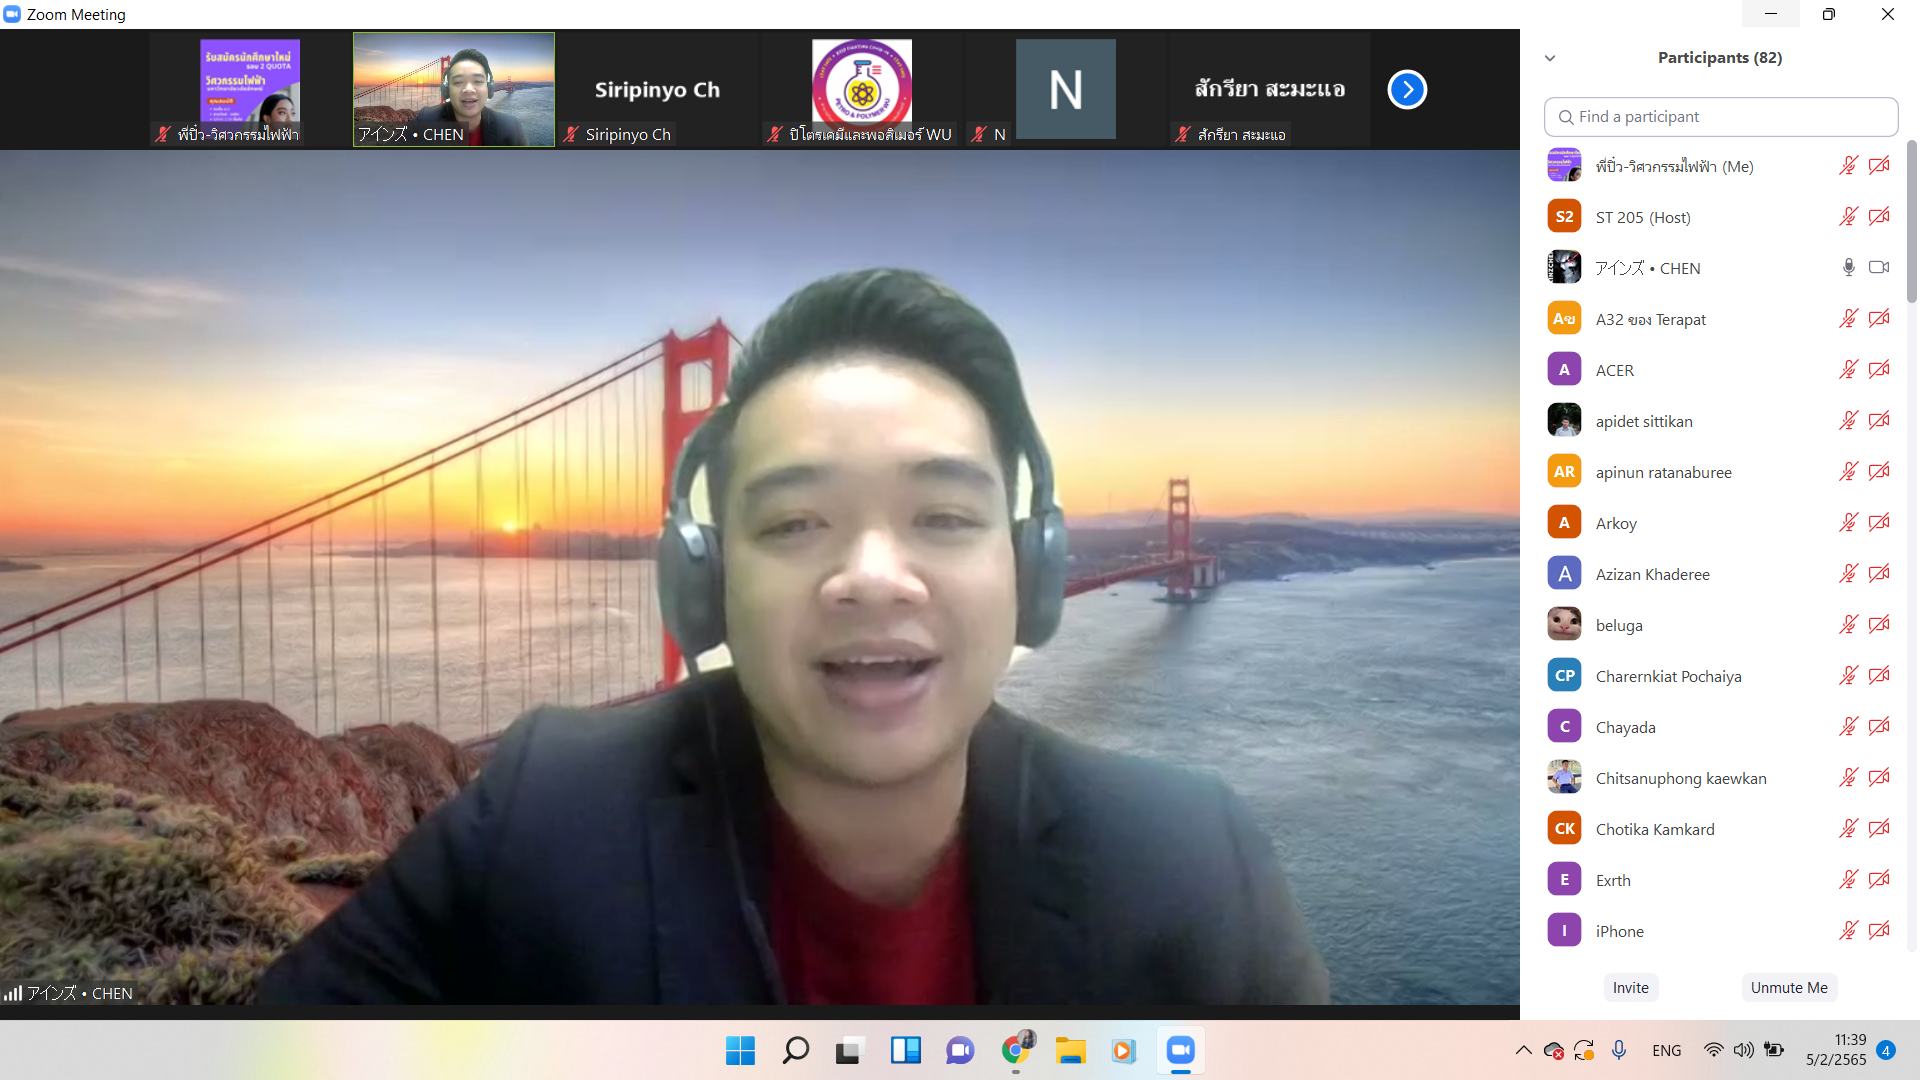Select Chitsanuphong kaewkan in the participant list
Screen dimensions: 1920x1080
(x=1680, y=778)
